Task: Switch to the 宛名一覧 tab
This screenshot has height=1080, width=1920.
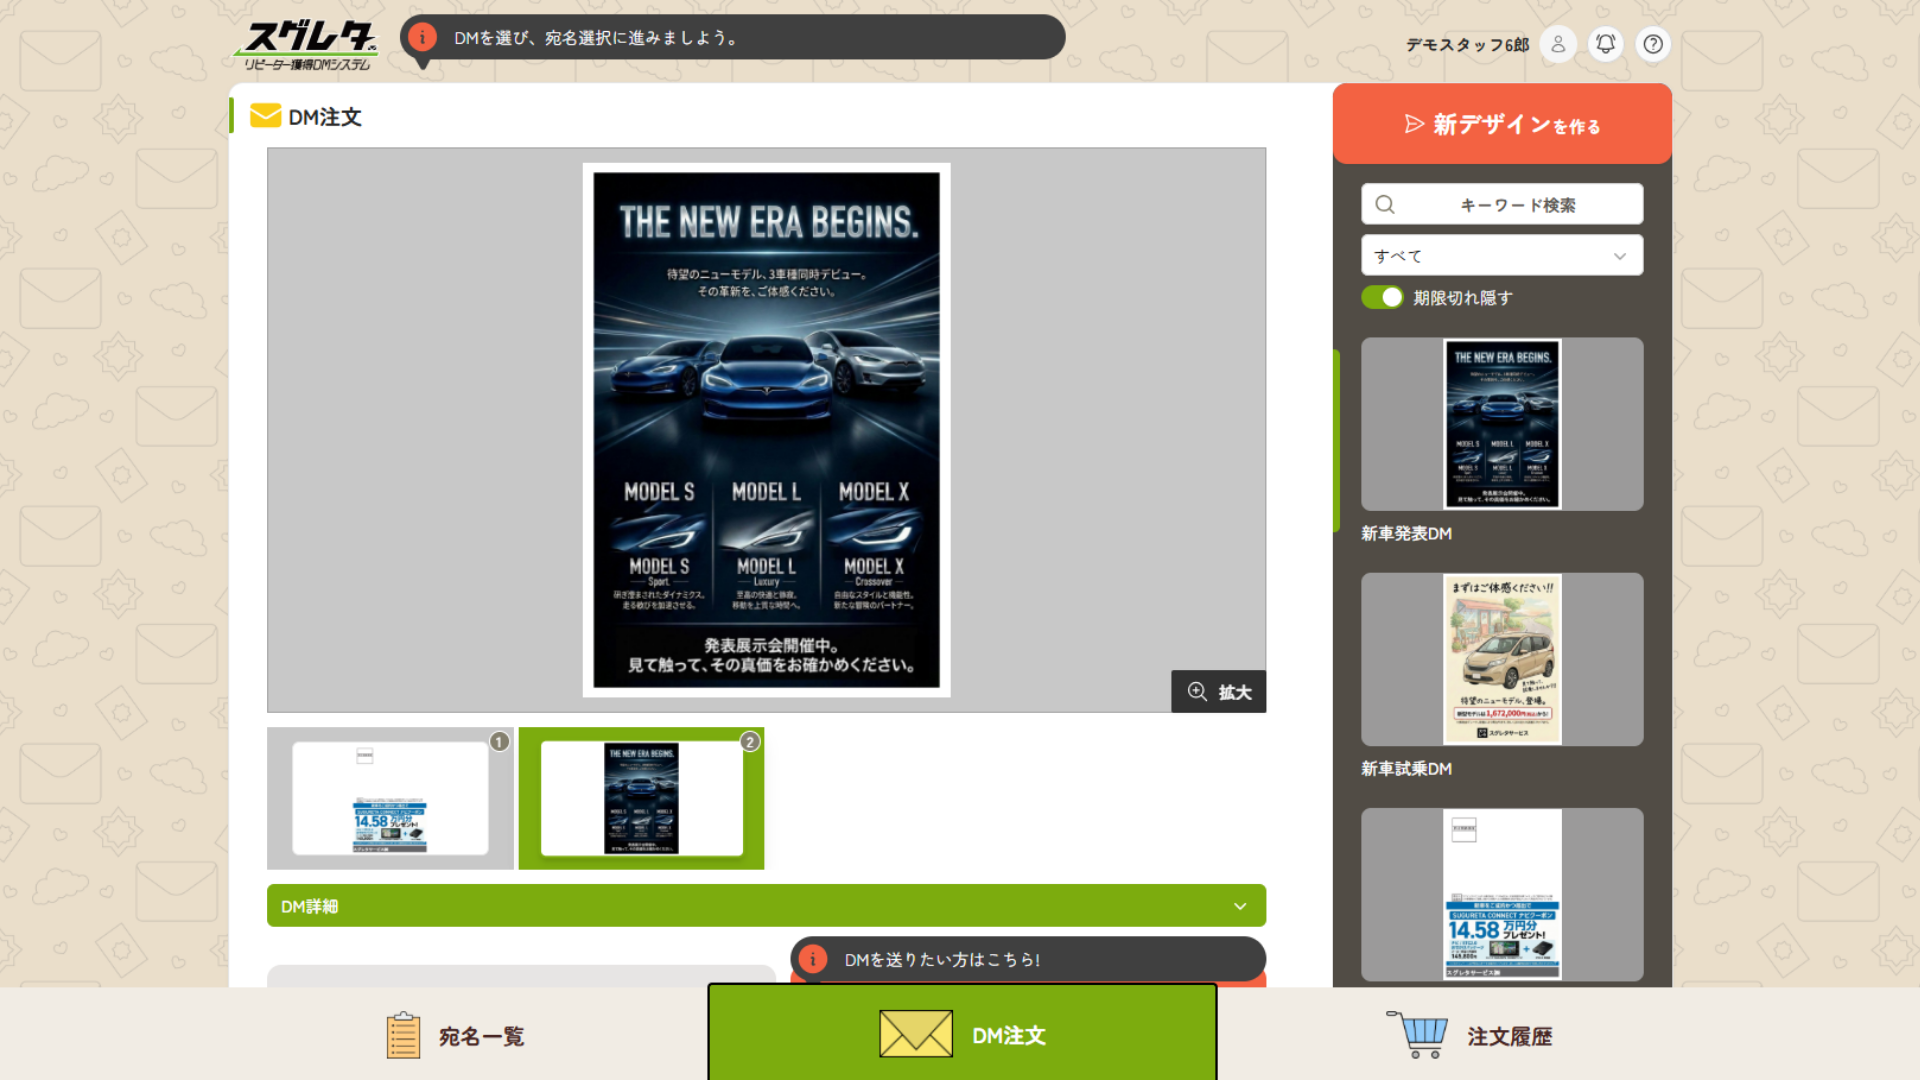Action: [455, 1036]
